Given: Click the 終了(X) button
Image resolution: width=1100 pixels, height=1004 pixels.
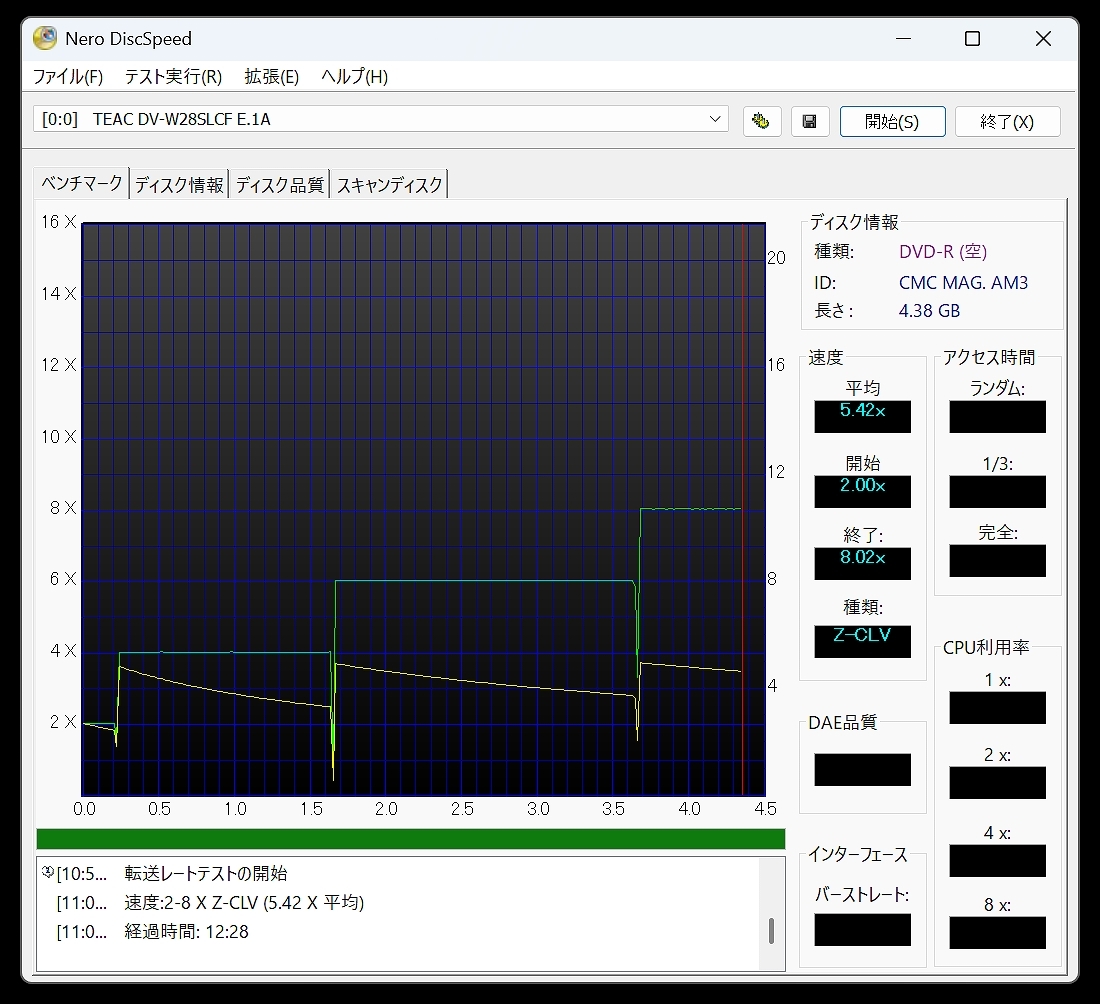Looking at the screenshot, I should pos(1007,121).
